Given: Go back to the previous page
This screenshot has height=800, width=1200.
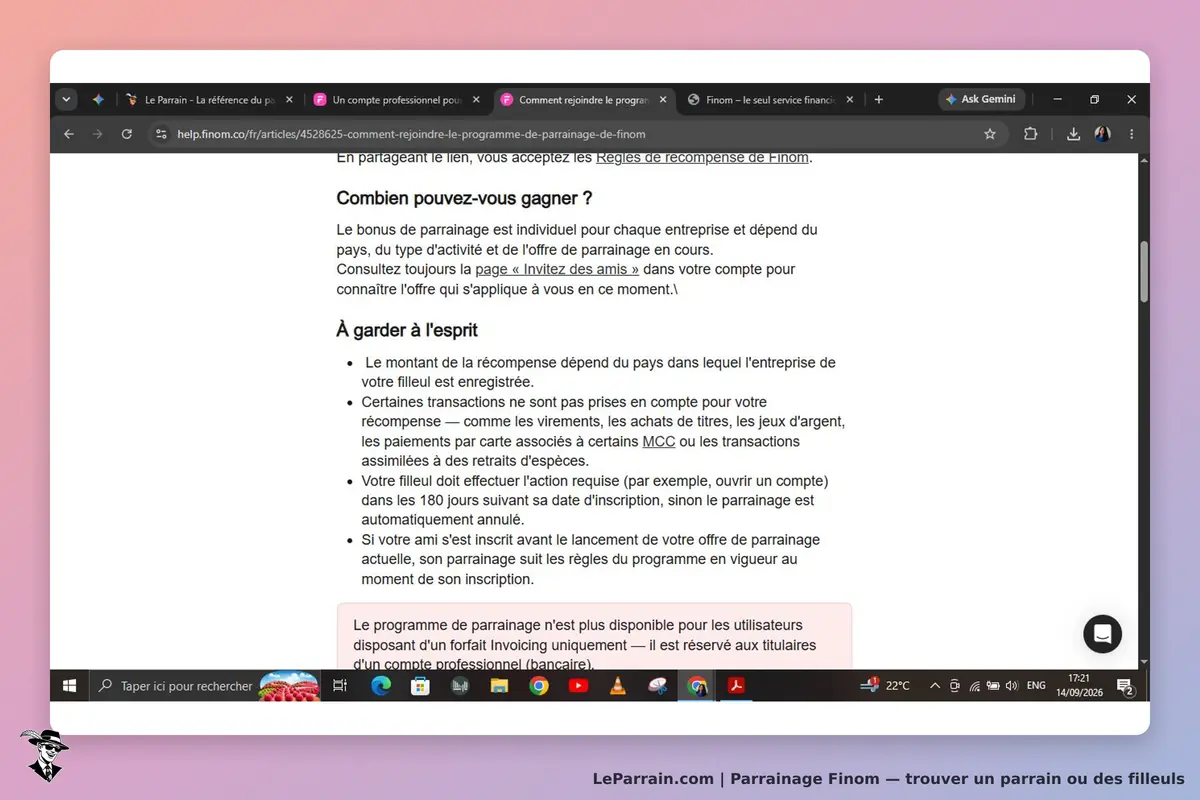Looking at the screenshot, I should 68,134.
